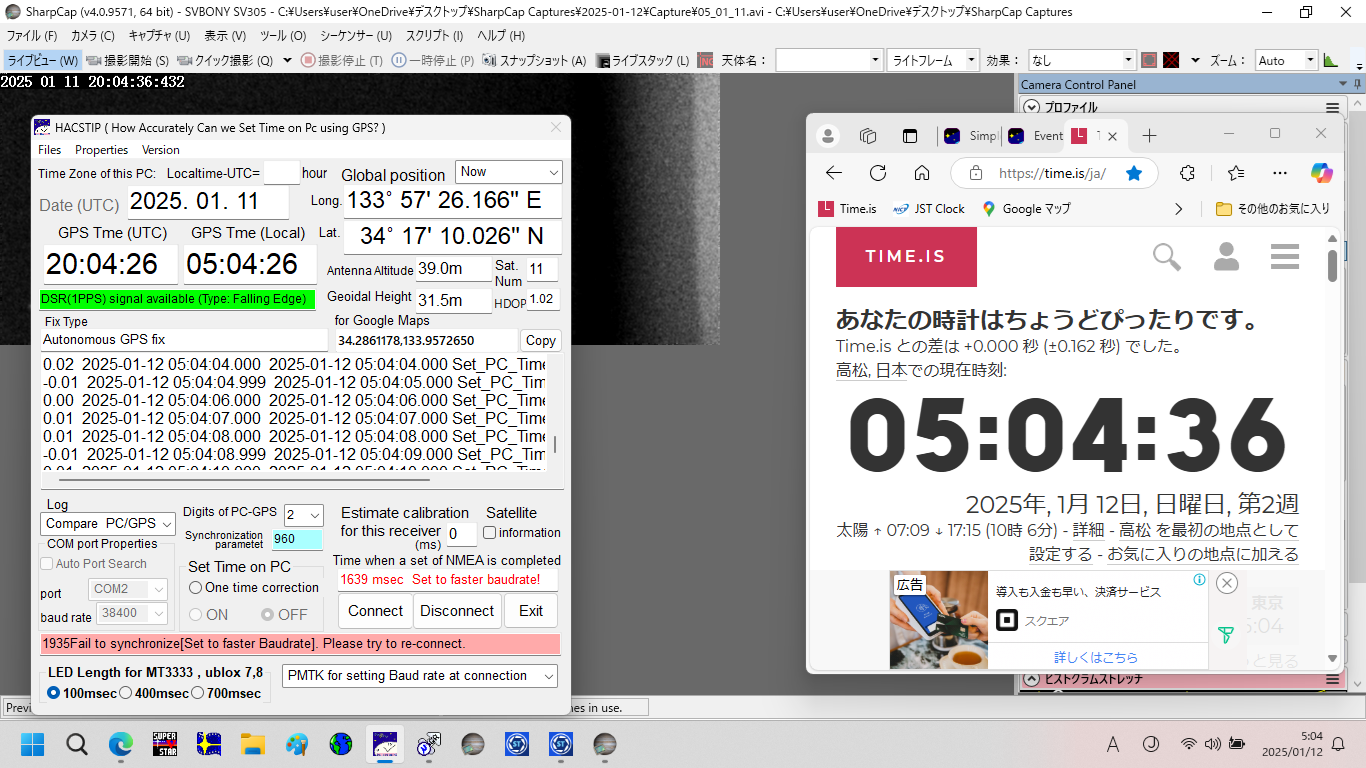
Task: Click the Synchronization parameter field
Action: tap(297, 539)
